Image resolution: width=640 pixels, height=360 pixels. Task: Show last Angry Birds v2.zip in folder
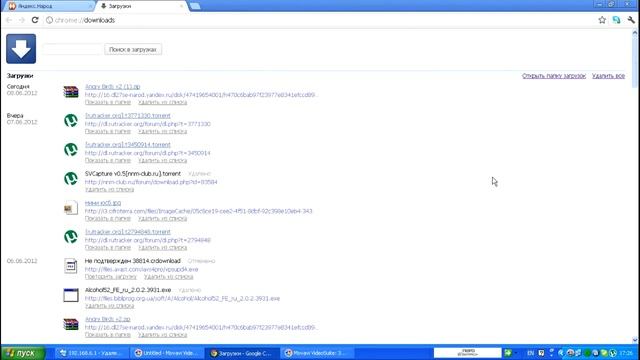click(x=108, y=334)
